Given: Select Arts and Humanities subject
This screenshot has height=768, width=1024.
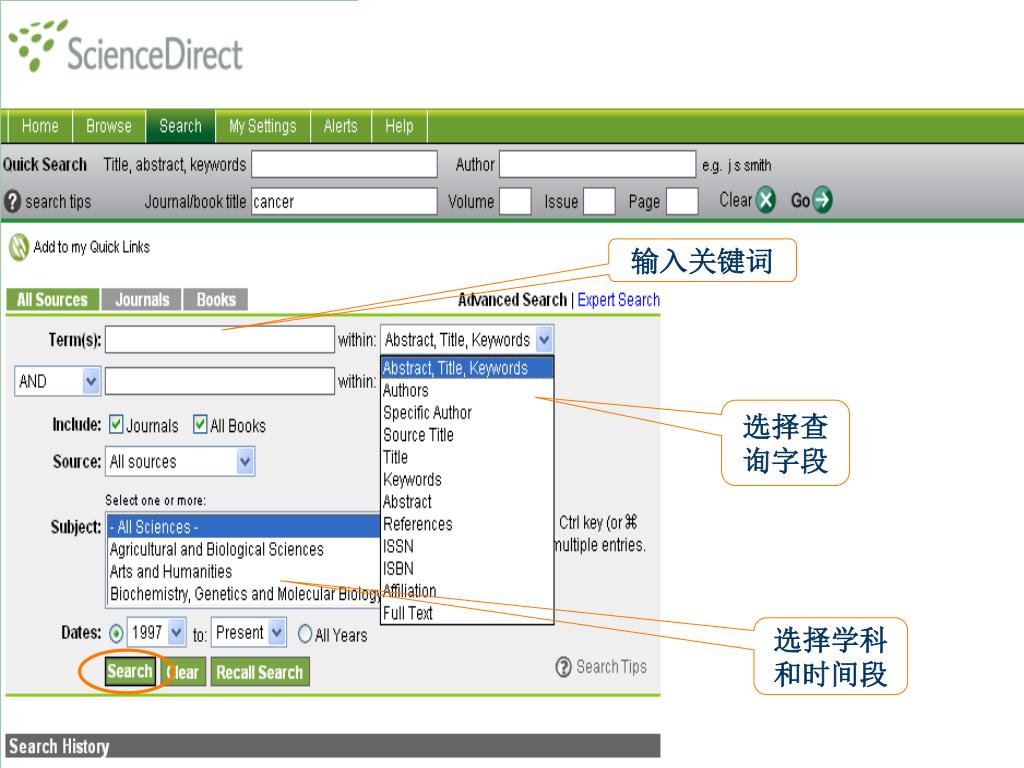Looking at the screenshot, I should (x=244, y=571).
